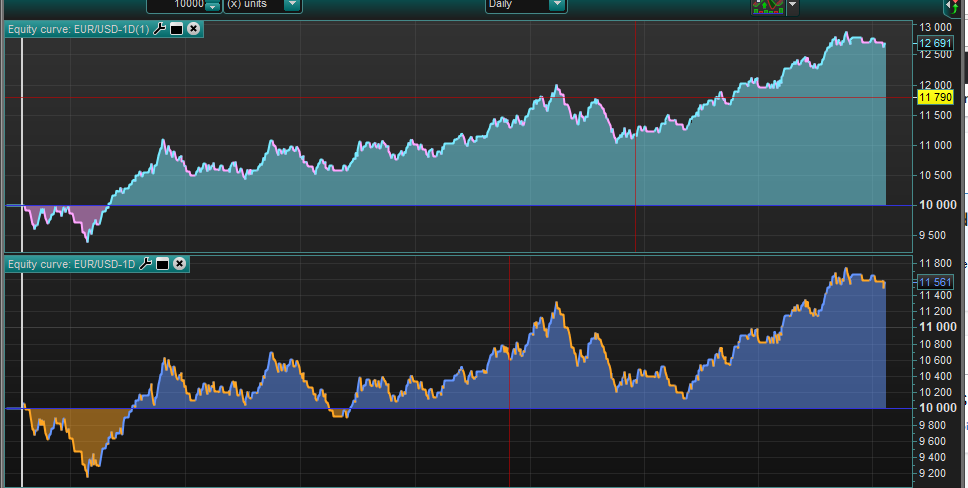
Task: Click the 11 561 equity label in lower chart
Action: 935,283
